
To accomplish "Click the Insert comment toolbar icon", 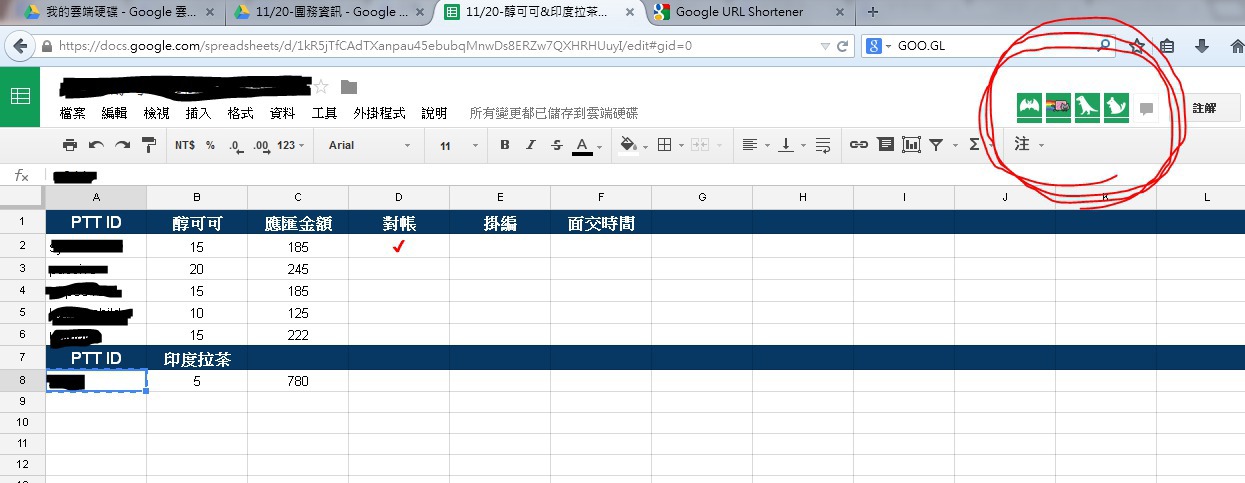I will (885, 145).
